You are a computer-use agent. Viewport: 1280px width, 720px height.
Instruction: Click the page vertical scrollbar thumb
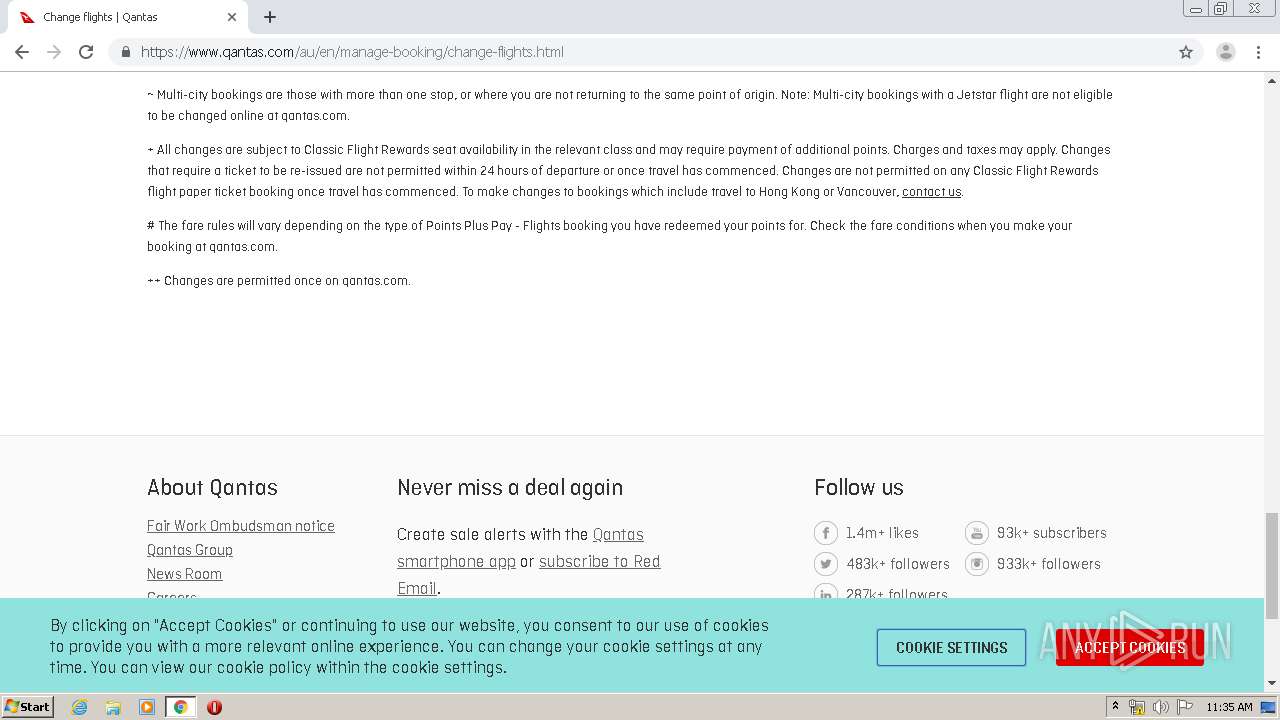click(x=1272, y=566)
